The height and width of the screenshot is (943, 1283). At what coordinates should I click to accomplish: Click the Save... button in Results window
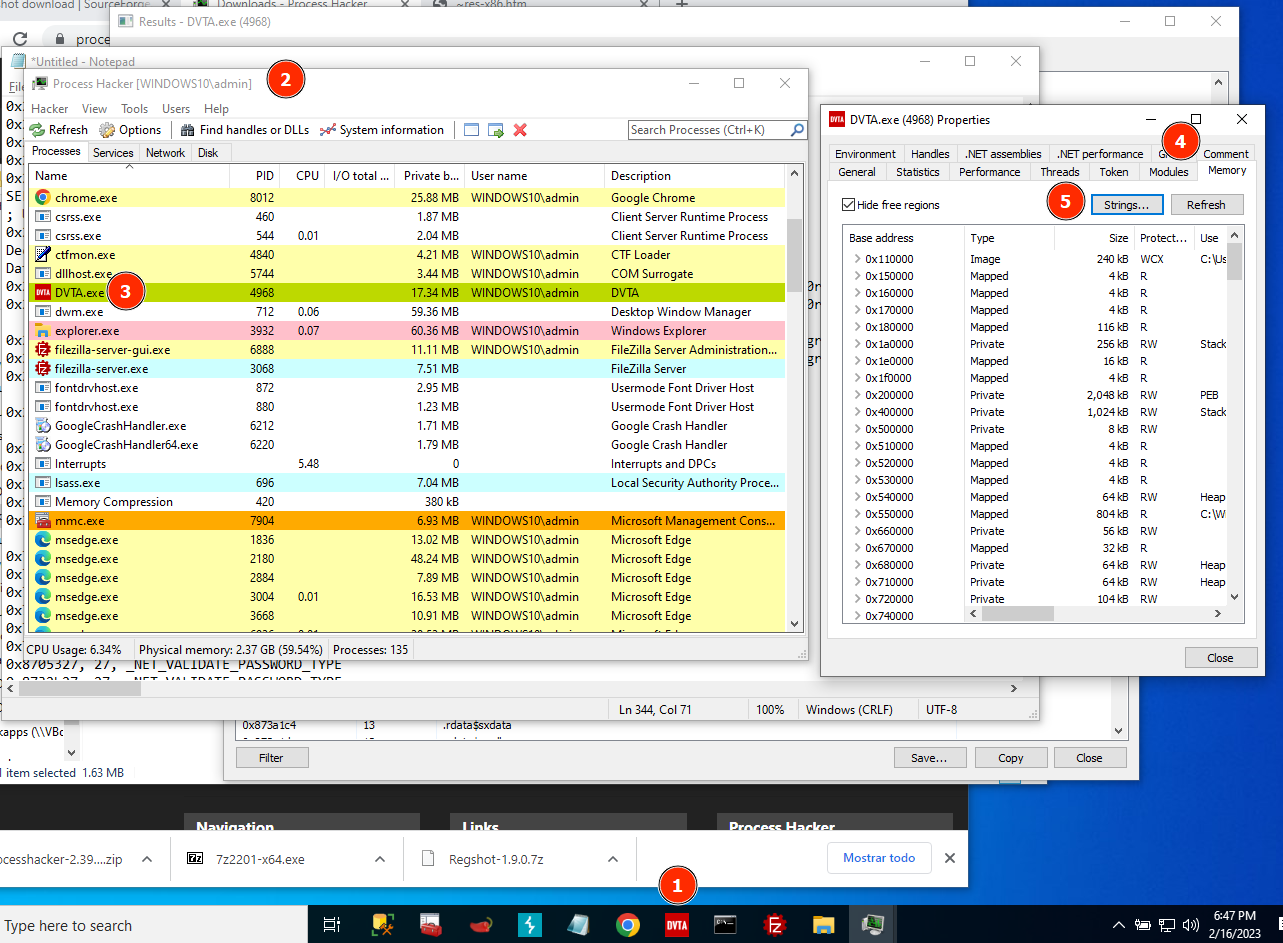click(929, 758)
